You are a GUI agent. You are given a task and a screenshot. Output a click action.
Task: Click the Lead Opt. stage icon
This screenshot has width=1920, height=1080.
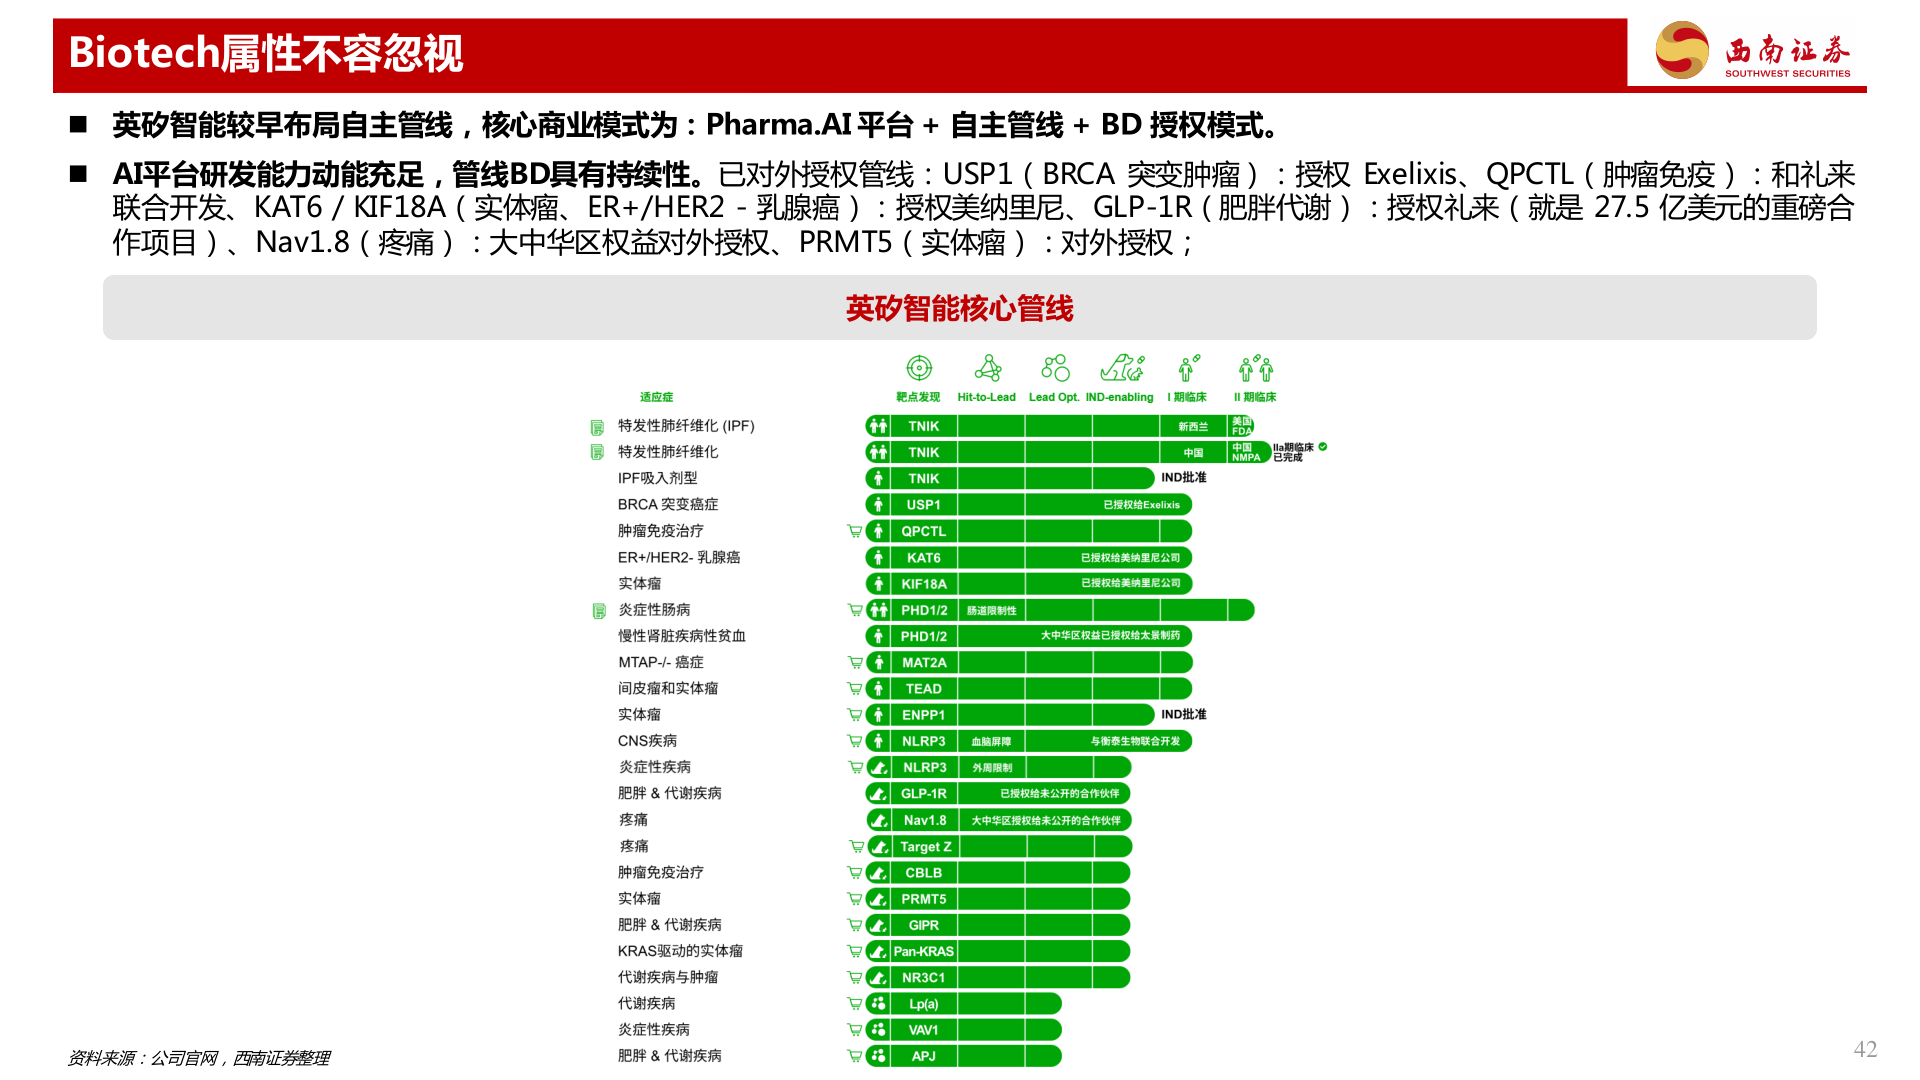pyautogui.click(x=1055, y=368)
